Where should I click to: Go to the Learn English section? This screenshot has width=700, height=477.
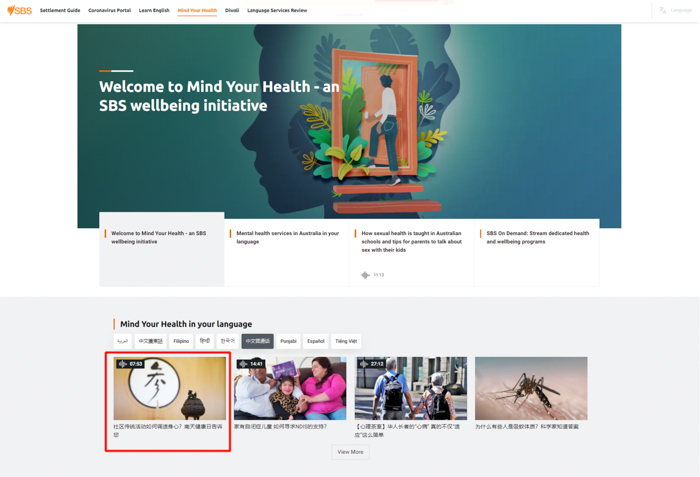[154, 10]
